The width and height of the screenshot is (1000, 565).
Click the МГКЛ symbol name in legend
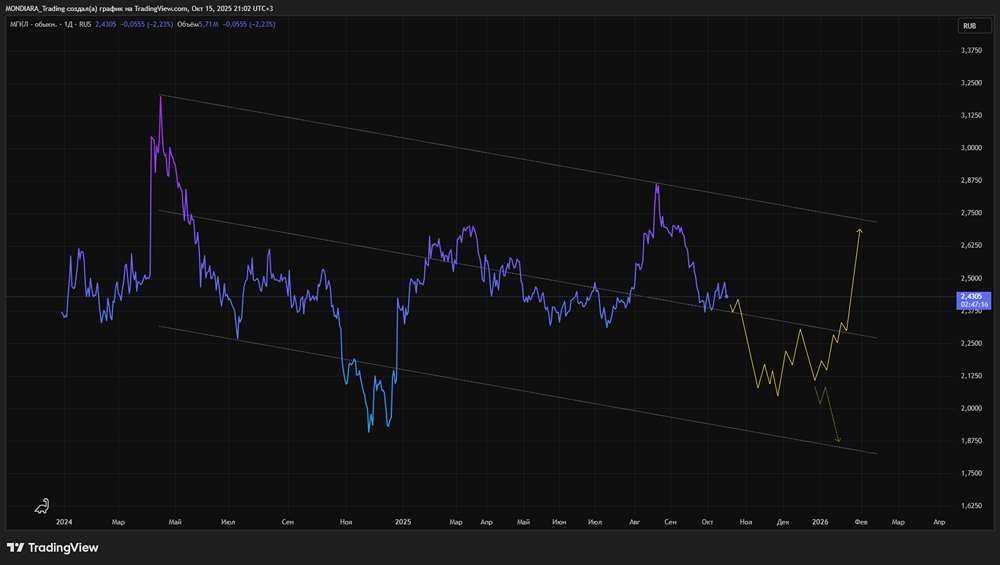click(20, 24)
